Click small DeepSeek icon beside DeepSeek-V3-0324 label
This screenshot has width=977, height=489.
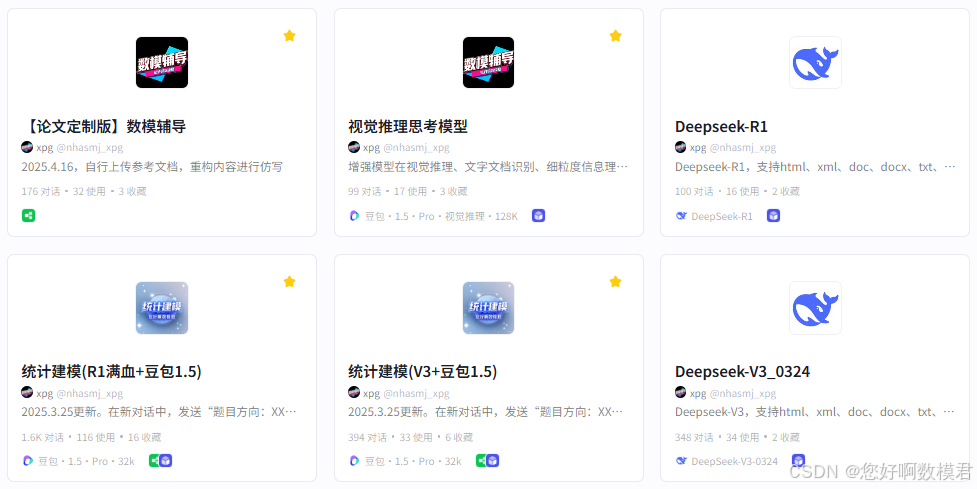(681, 461)
